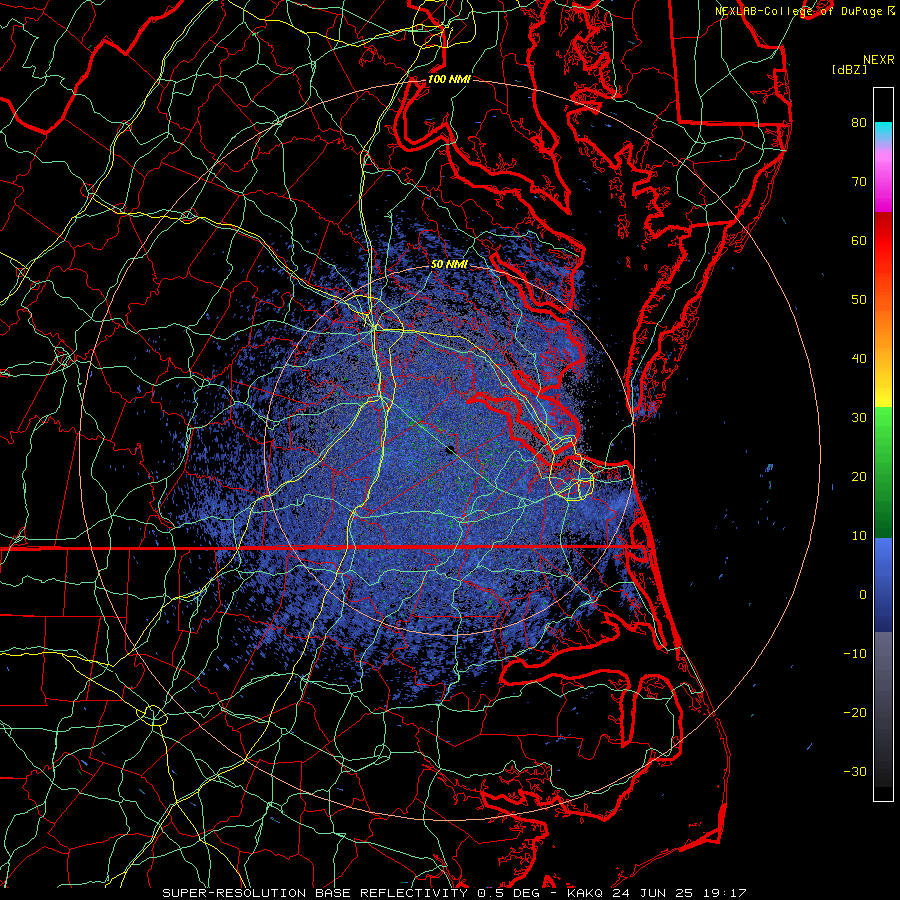Click the 40 value on the dBZ scale
The width and height of the screenshot is (900, 900).
[x=859, y=359]
